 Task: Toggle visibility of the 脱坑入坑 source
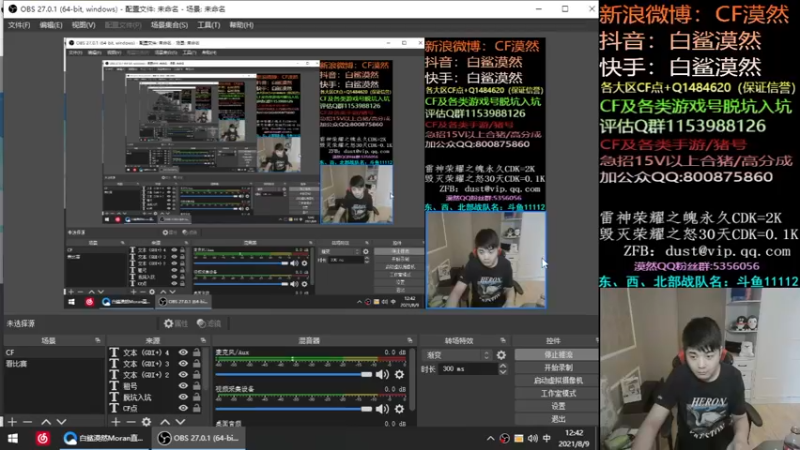pyautogui.click(x=183, y=397)
